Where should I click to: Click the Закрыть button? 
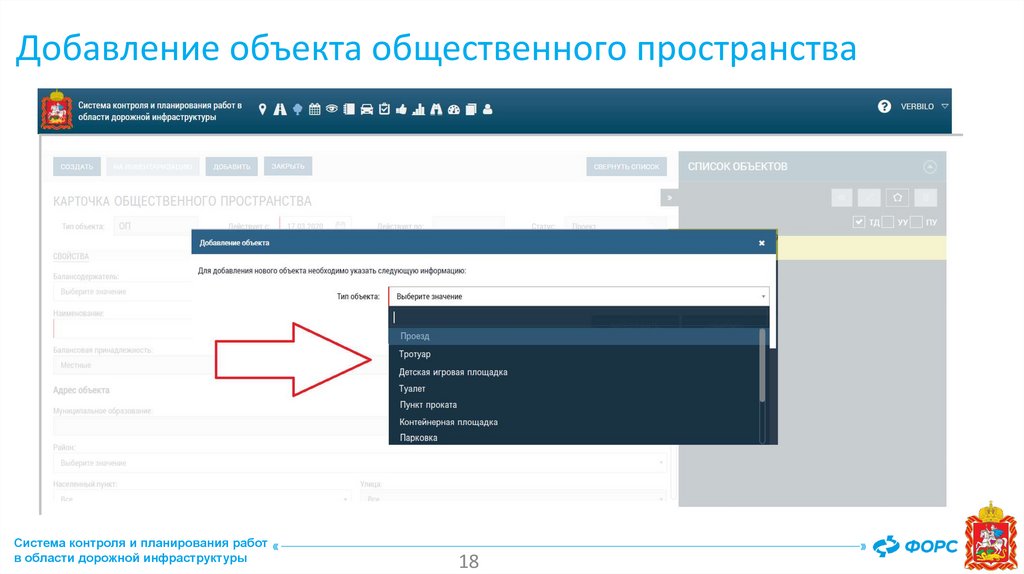click(x=288, y=166)
